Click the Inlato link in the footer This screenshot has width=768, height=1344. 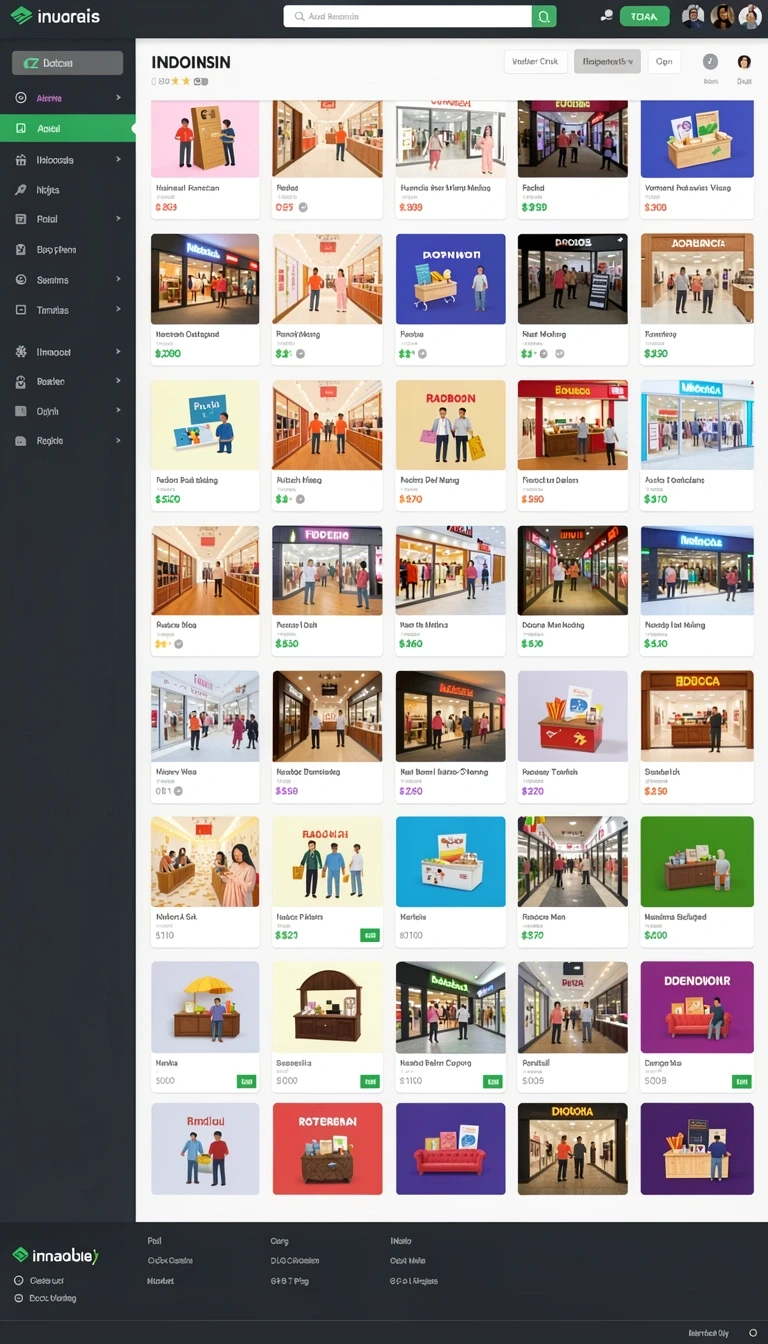tap(400, 1241)
